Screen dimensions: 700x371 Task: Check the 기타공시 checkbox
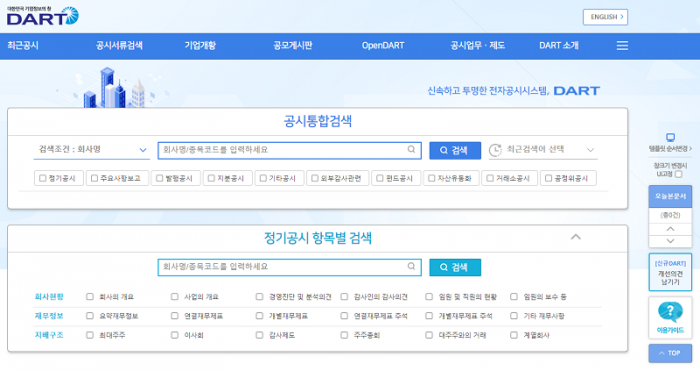(263, 178)
